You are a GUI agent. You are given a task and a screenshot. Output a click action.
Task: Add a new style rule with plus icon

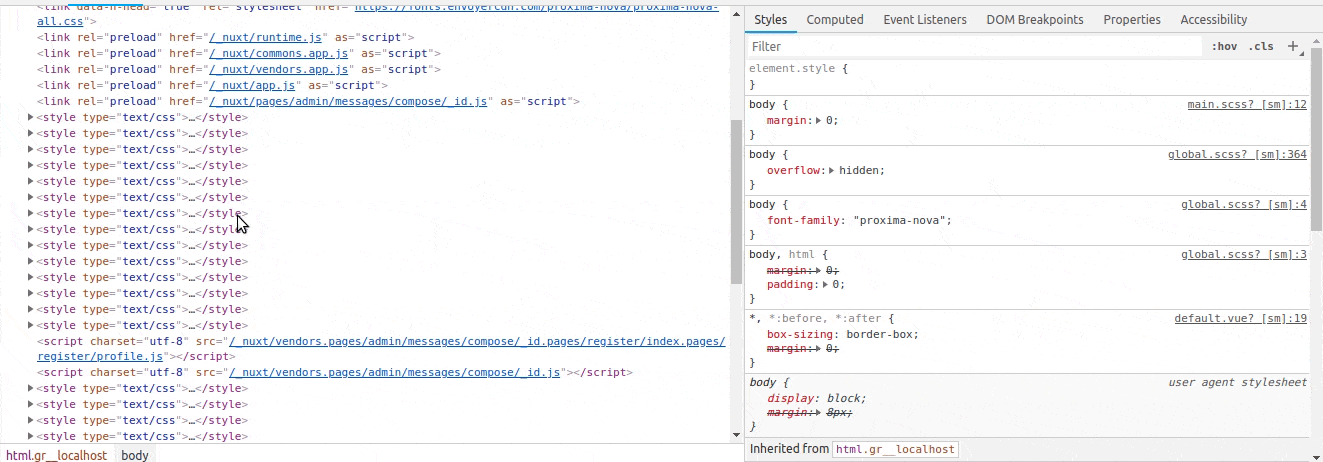(1293, 46)
